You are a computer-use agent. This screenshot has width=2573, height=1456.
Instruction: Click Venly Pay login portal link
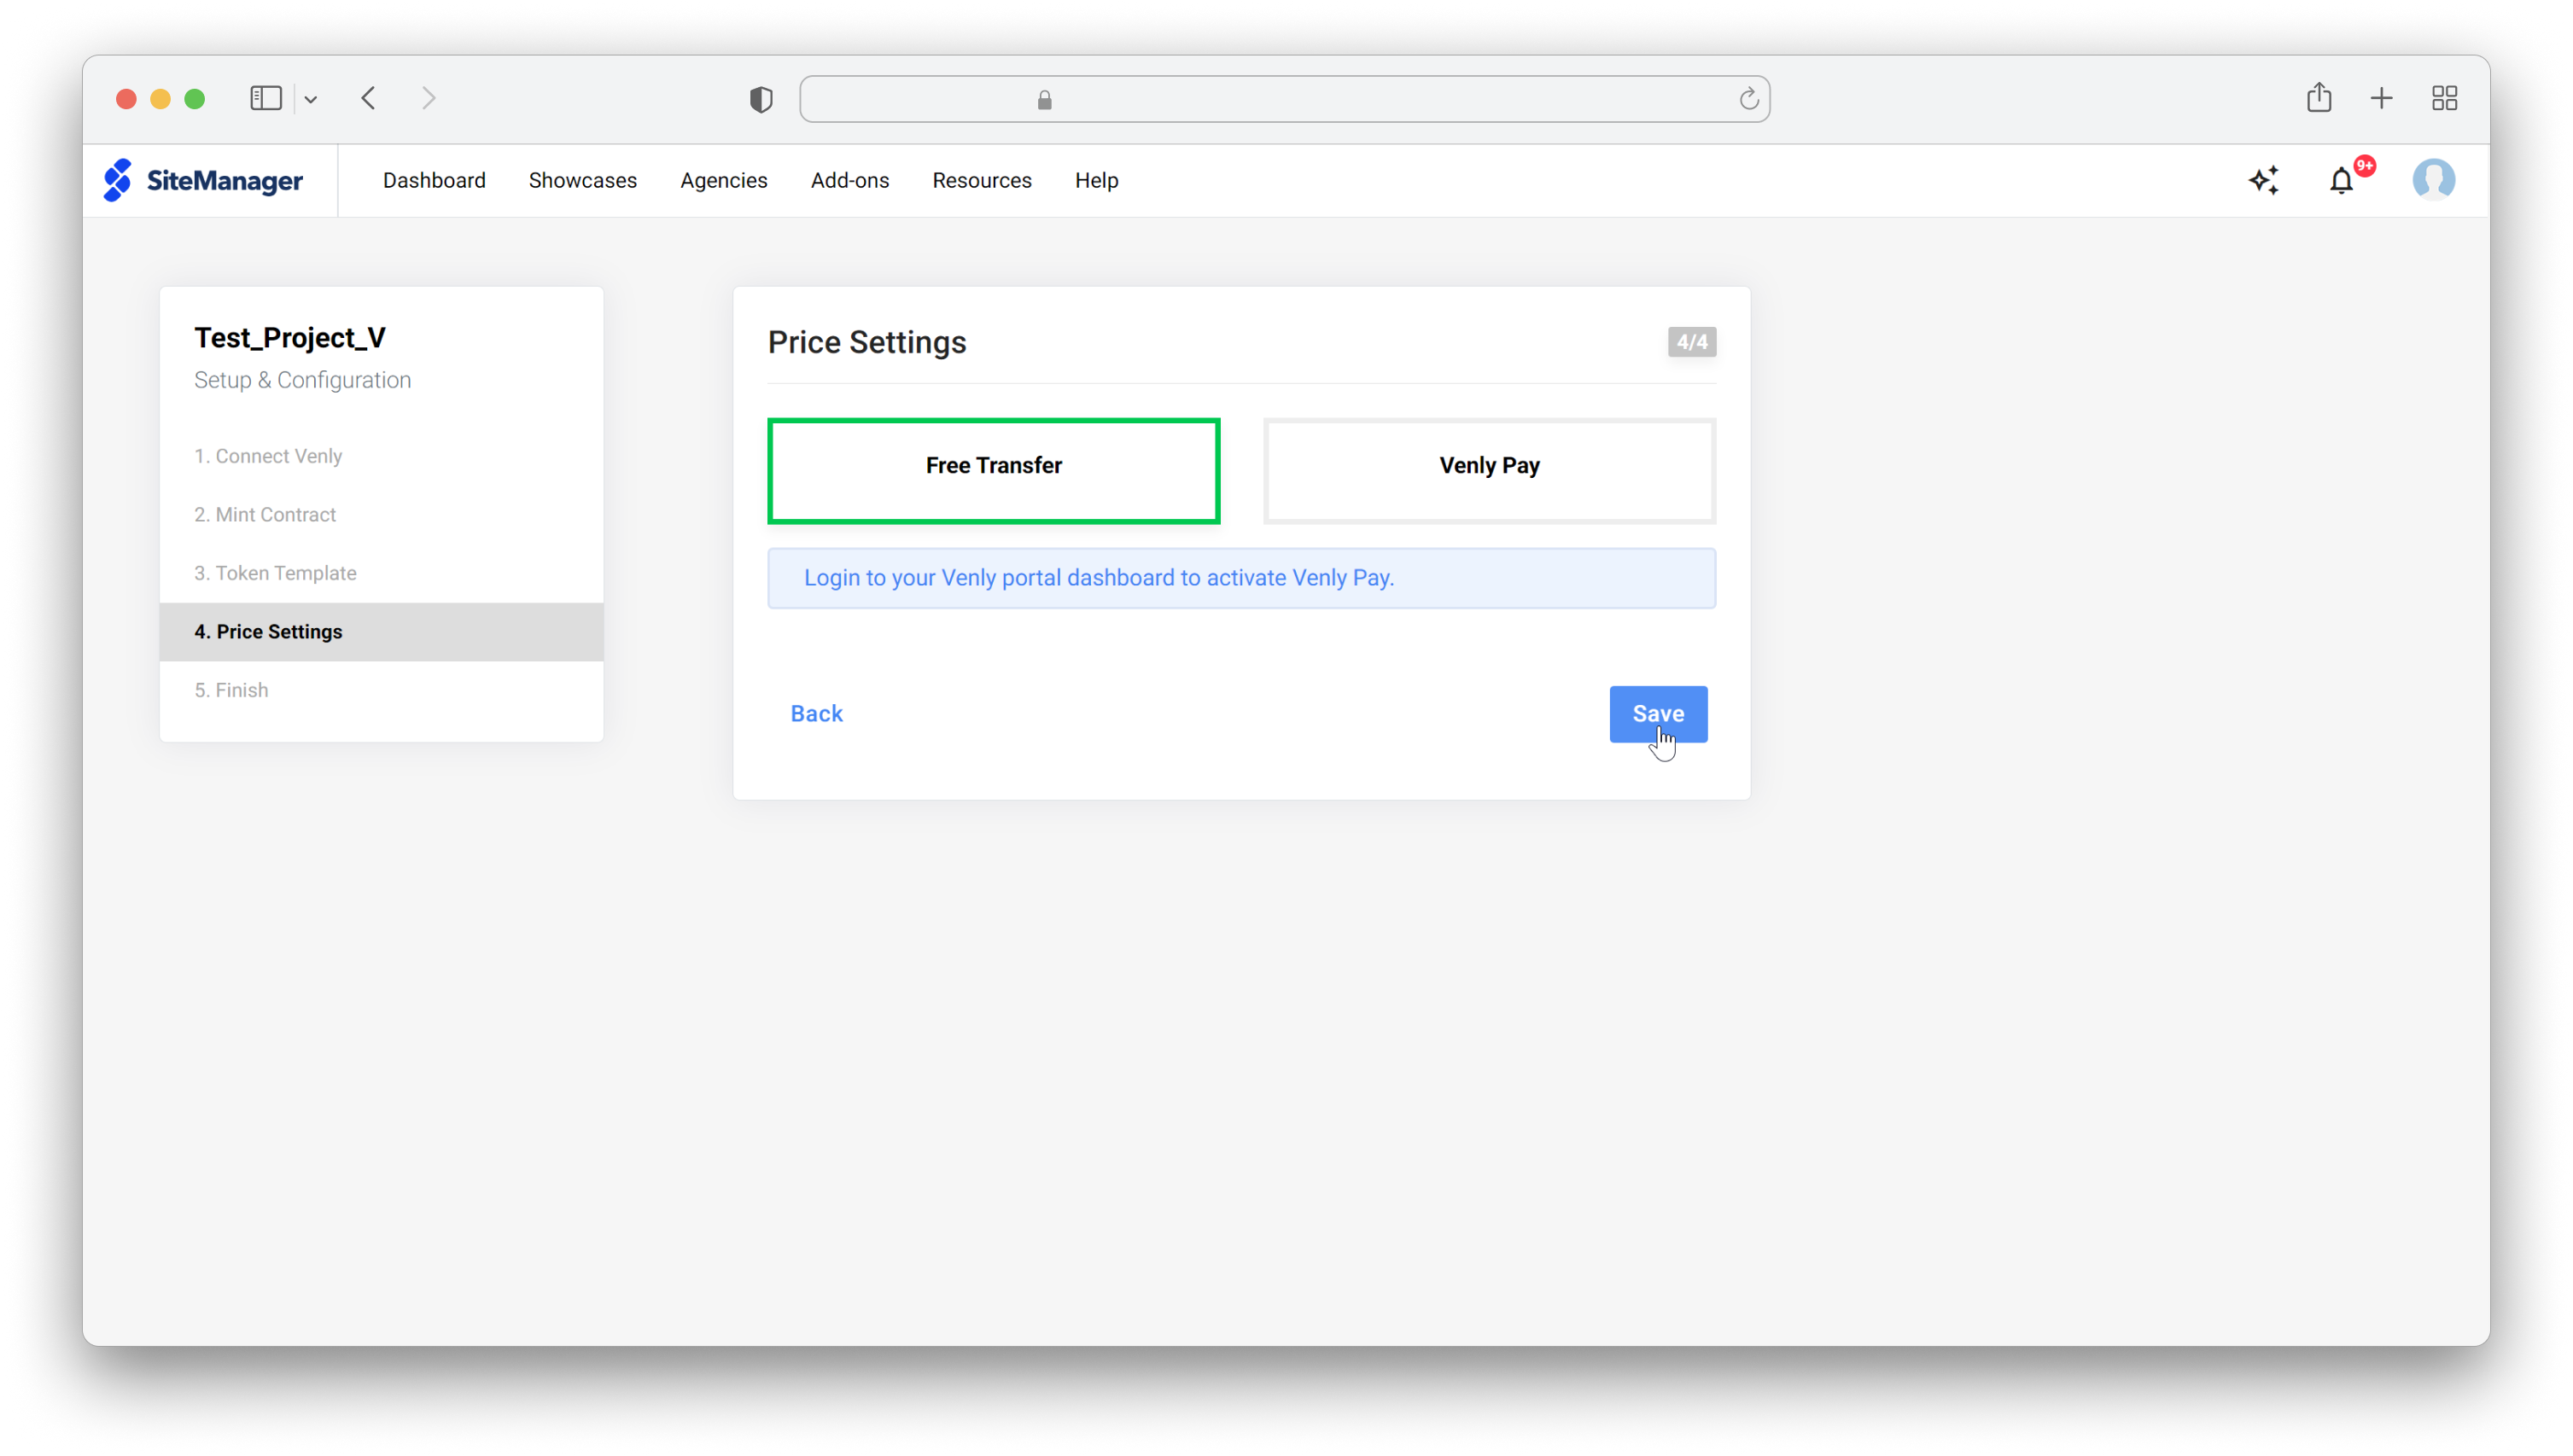(1100, 578)
